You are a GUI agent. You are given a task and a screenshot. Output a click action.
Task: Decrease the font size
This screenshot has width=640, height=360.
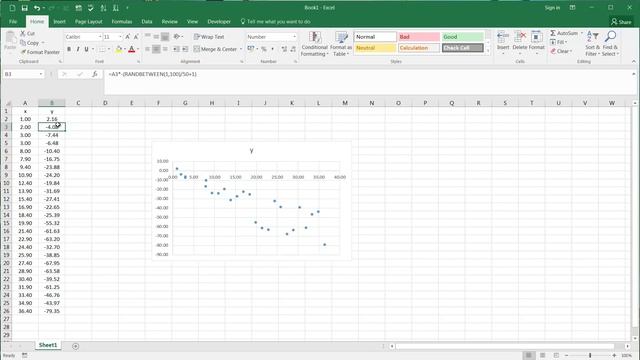[x=136, y=37]
